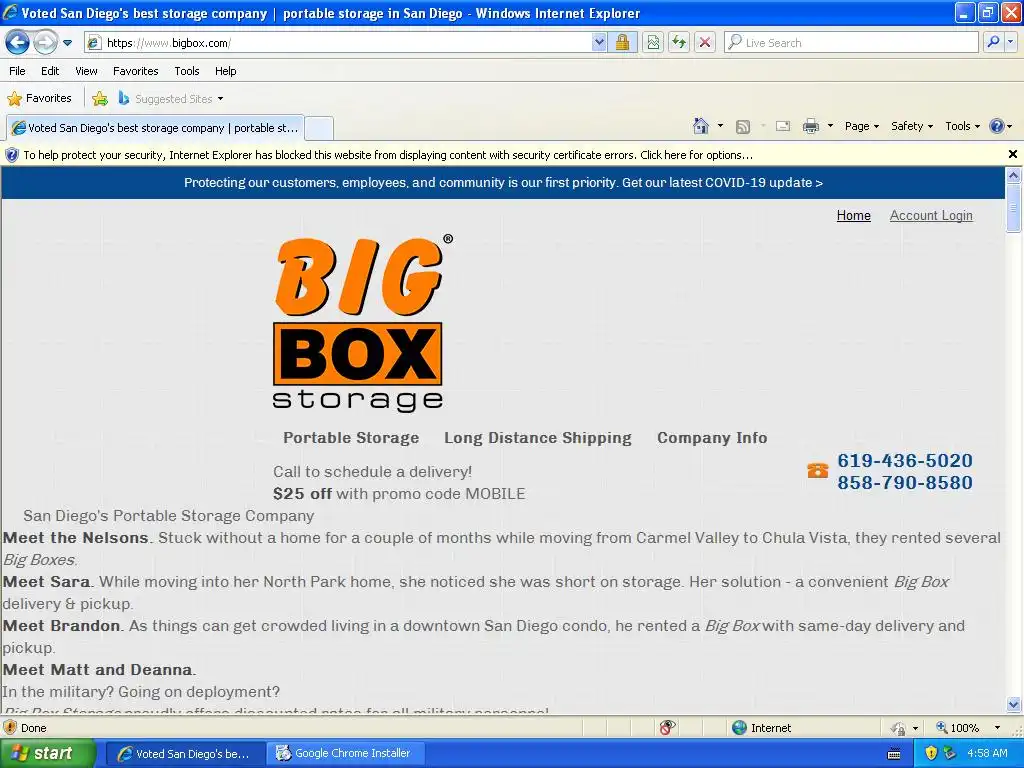Click the Print icon
This screenshot has width=1024, height=768.
pyautogui.click(x=810, y=127)
